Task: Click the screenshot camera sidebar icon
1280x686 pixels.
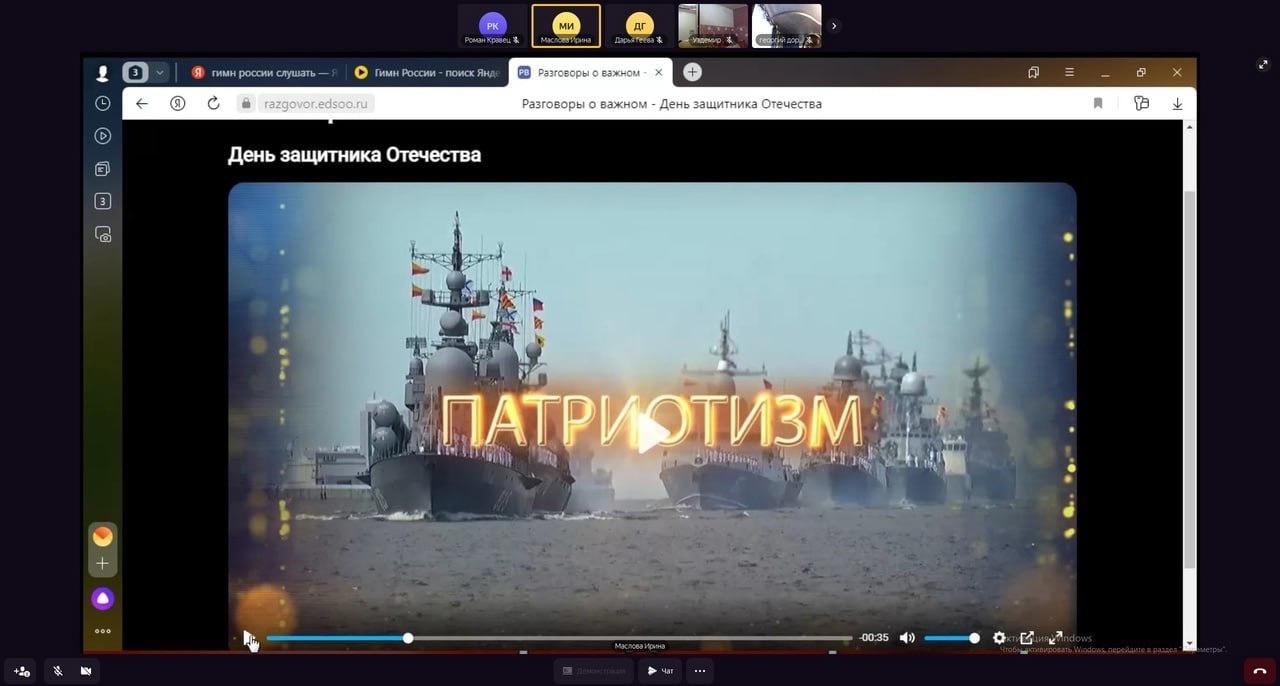Action: pos(102,234)
